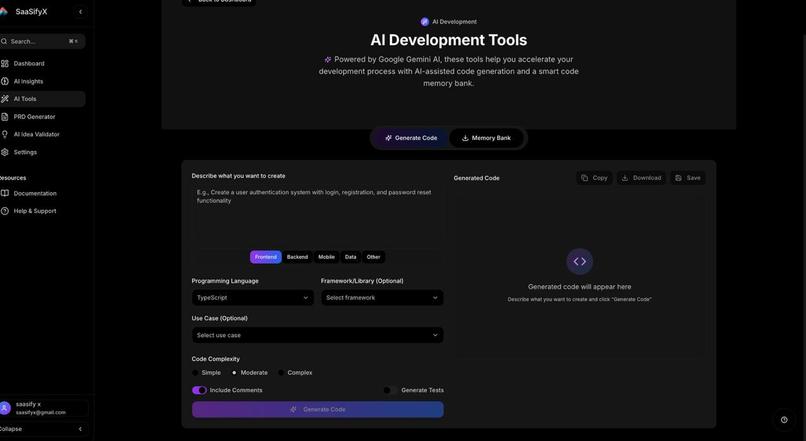Toggle the Include Comments switch

tap(199, 390)
